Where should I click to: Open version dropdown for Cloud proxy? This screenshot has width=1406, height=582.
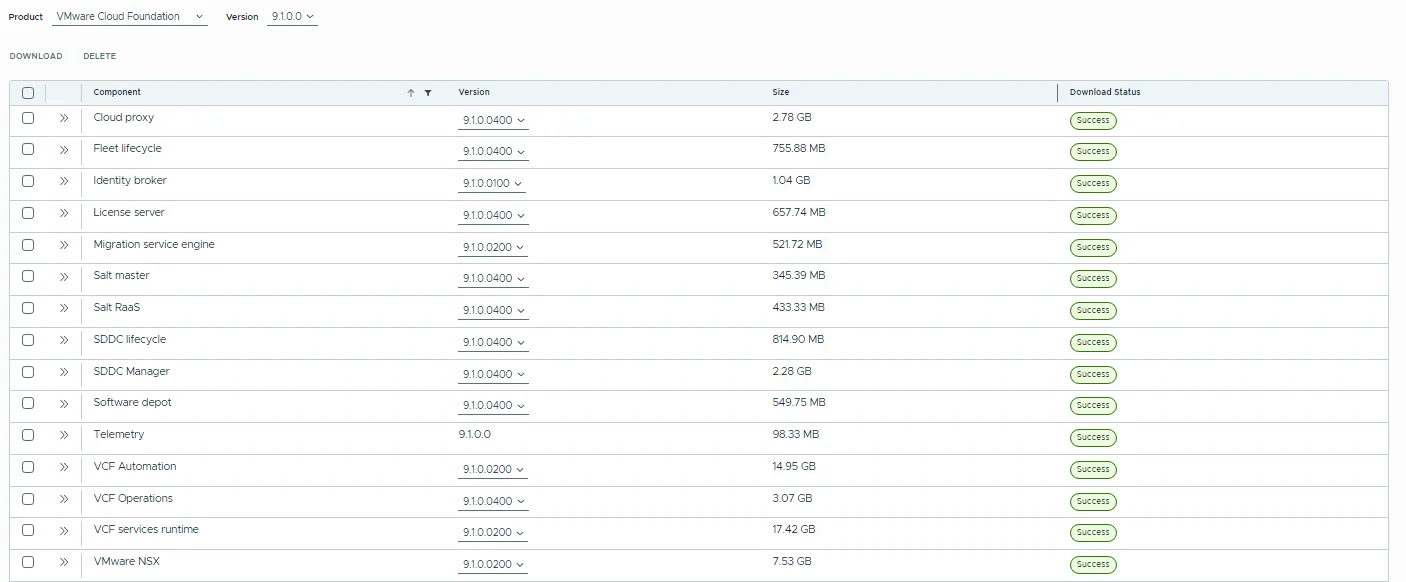pyautogui.click(x=493, y=121)
